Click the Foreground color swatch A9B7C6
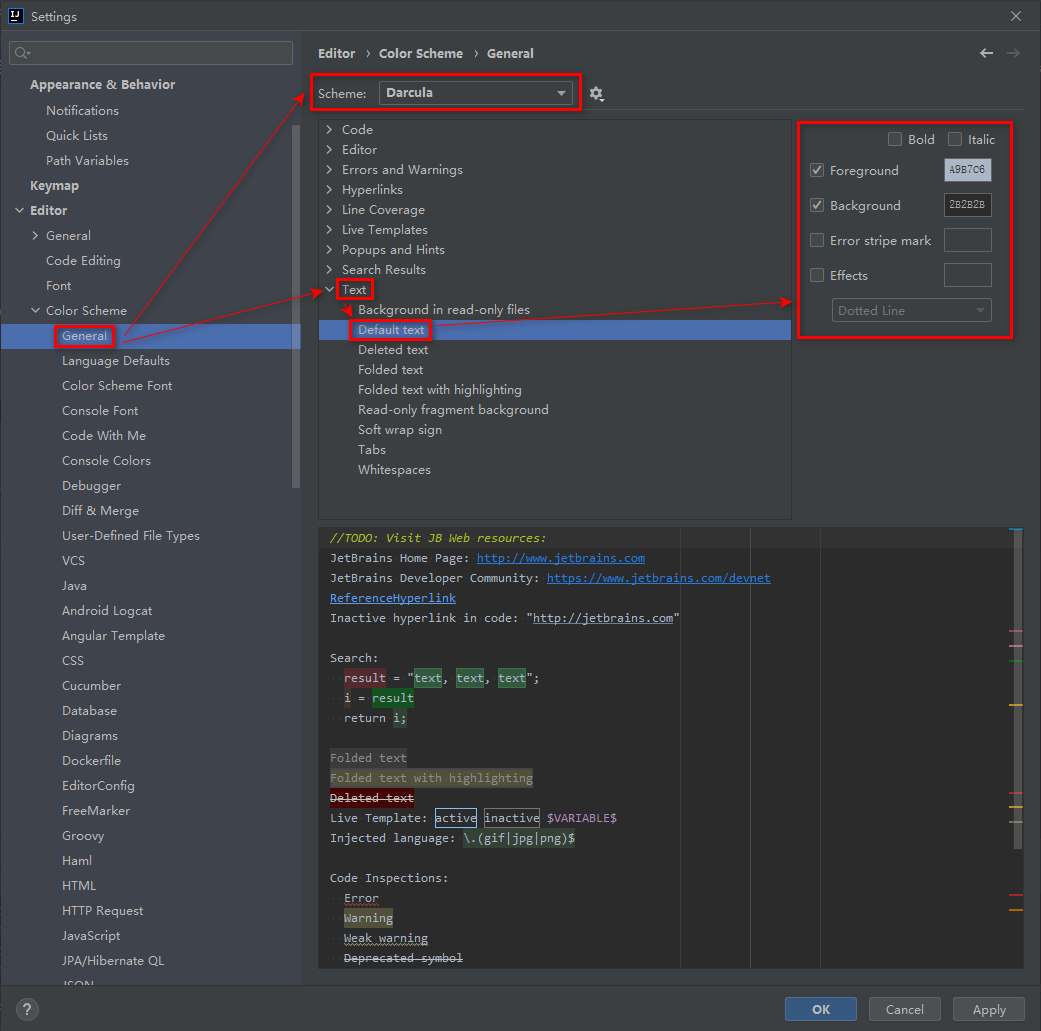This screenshot has width=1041, height=1031. point(967,170)
